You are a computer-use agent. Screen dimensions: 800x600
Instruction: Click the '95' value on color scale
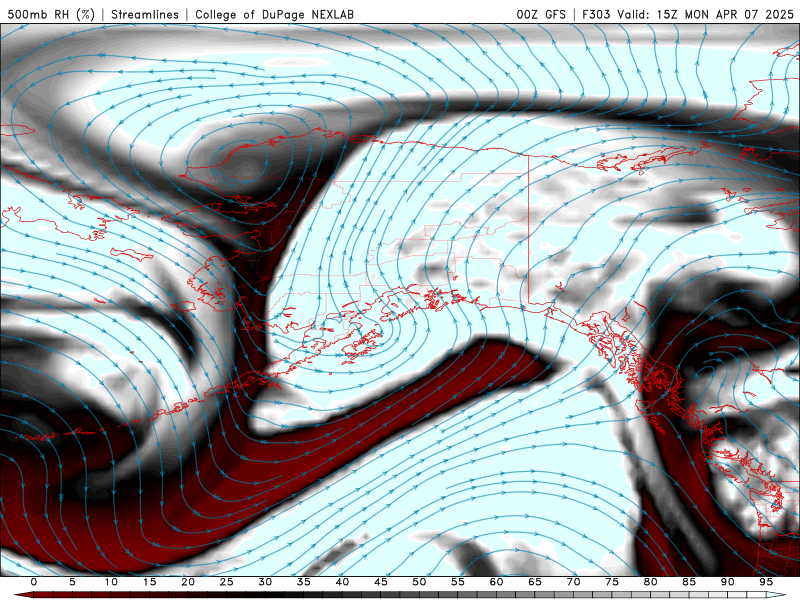tap(766, 582)
